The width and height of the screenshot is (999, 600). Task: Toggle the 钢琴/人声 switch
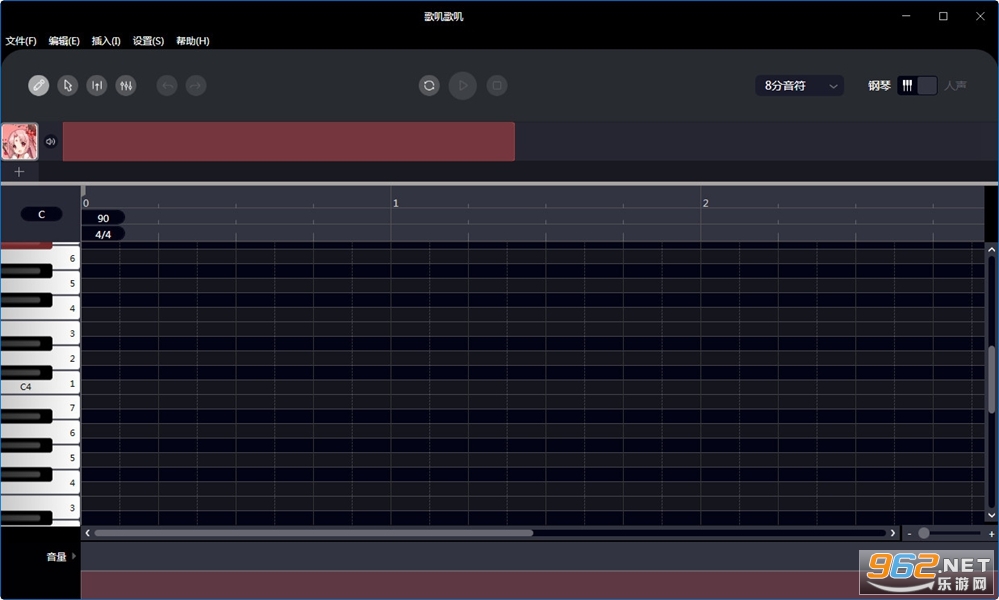coord(917,85)
